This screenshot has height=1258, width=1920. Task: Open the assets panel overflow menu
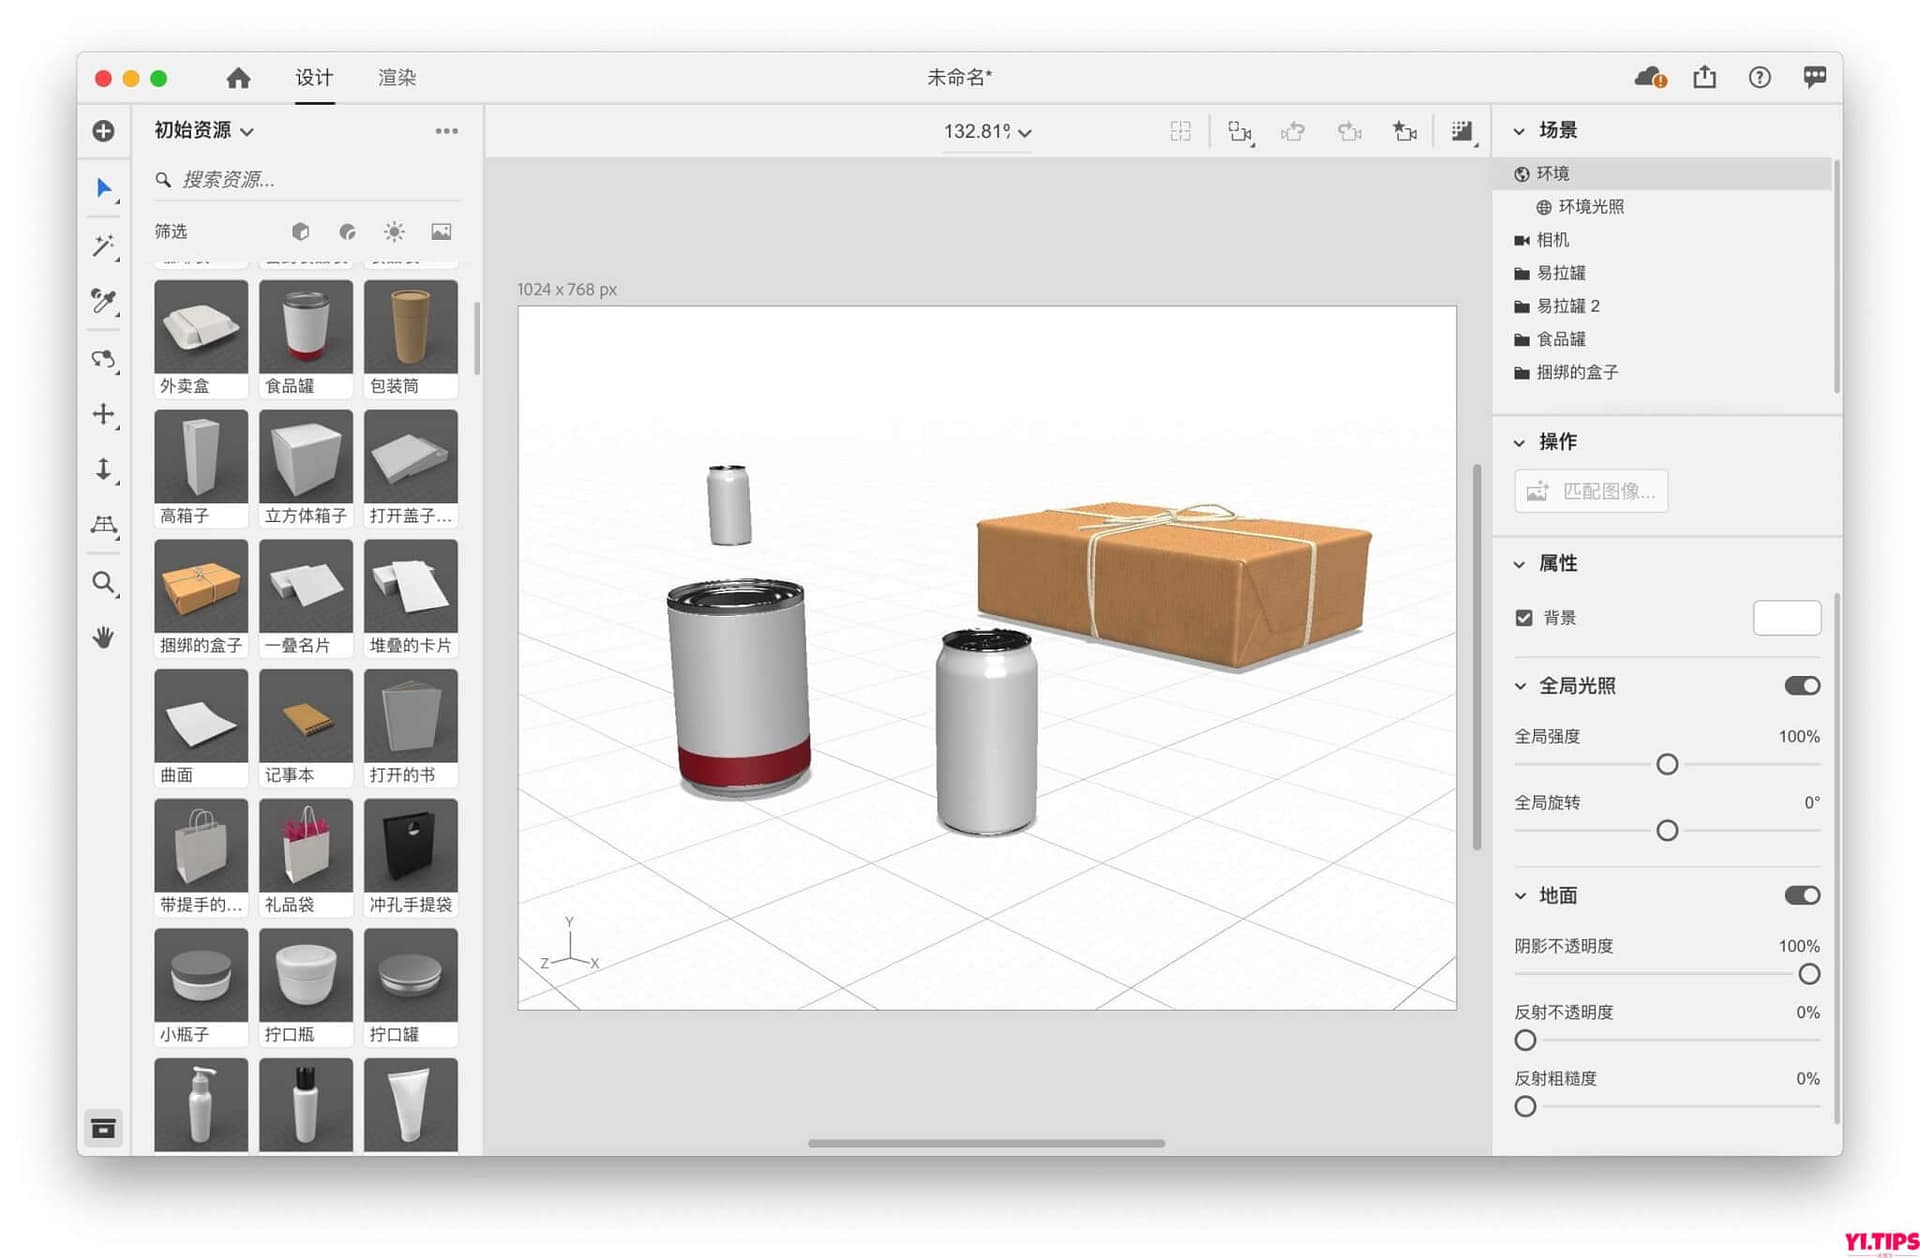tap(446, 131)
